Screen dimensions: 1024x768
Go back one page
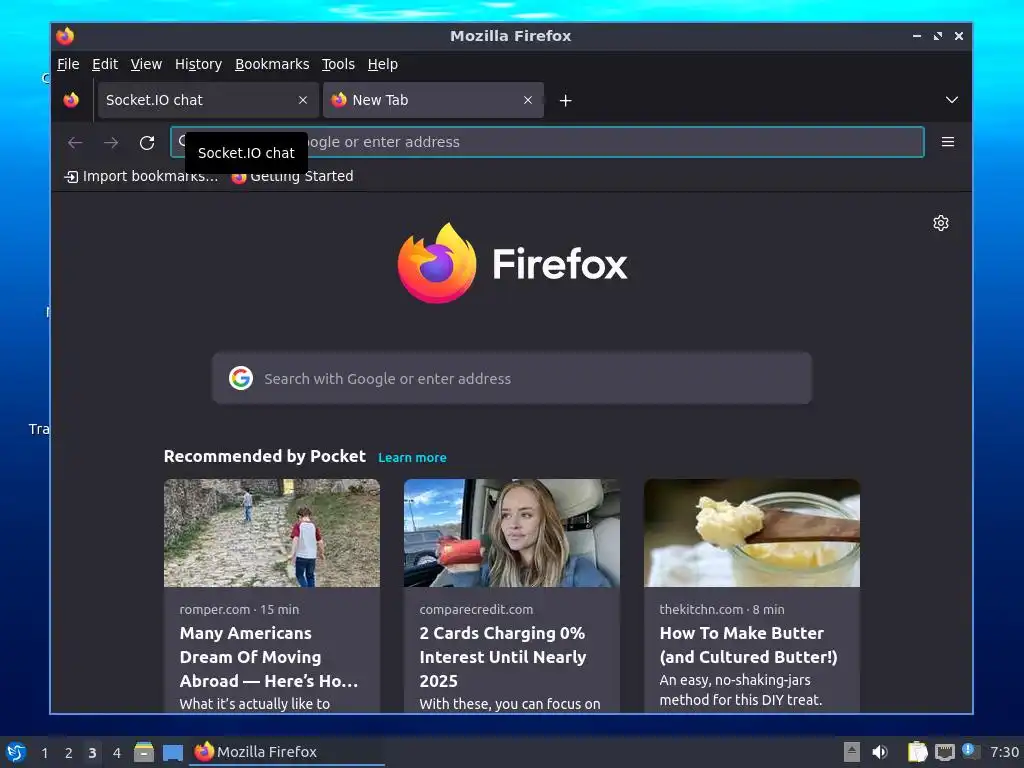pos(75,142)
